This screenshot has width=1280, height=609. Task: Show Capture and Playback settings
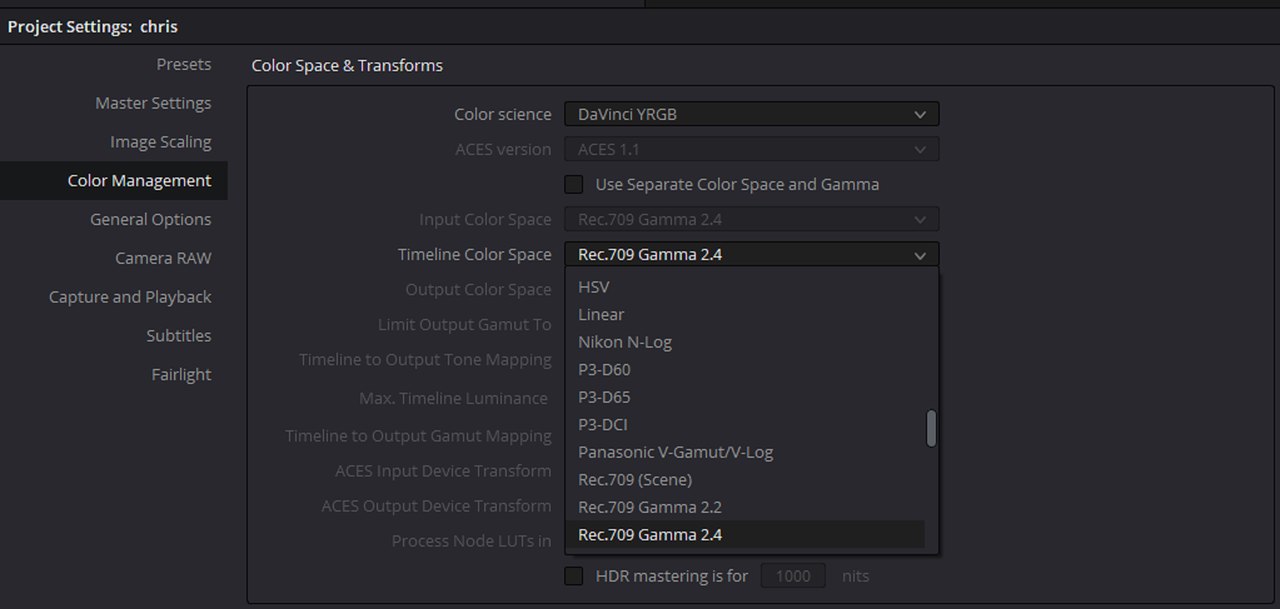(130, 297)
